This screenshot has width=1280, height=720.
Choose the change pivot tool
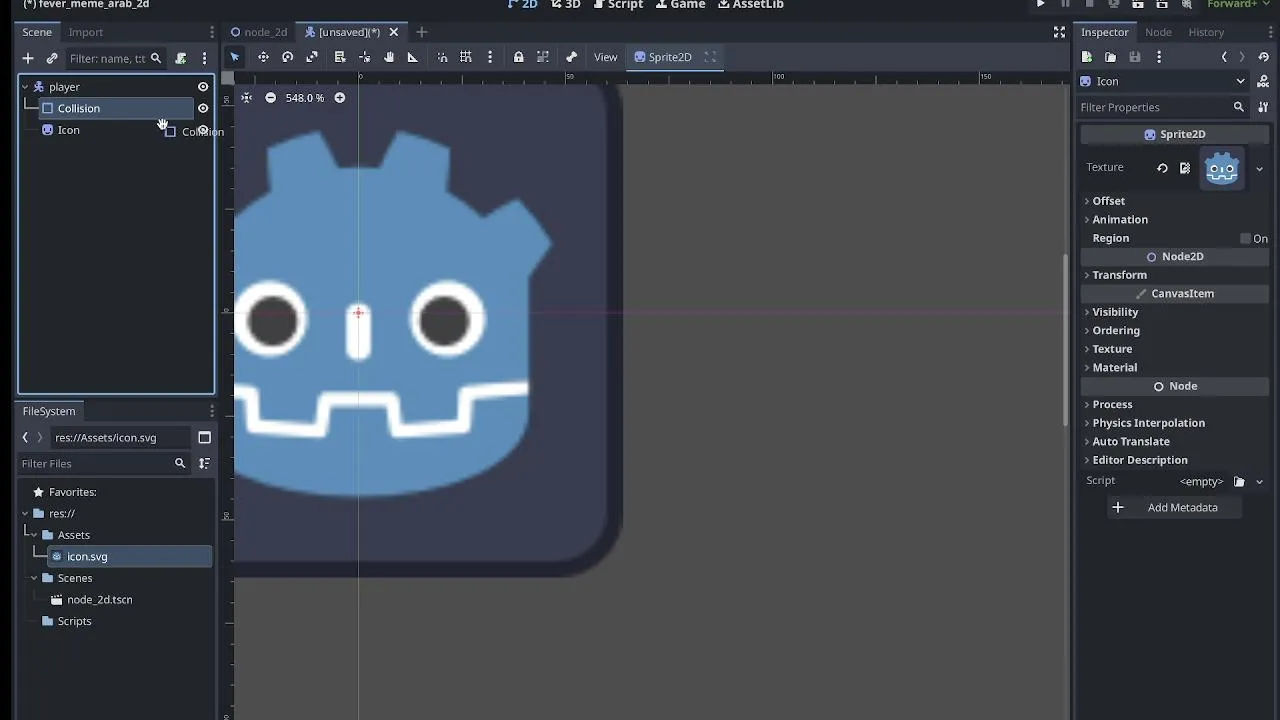point(364,57)
